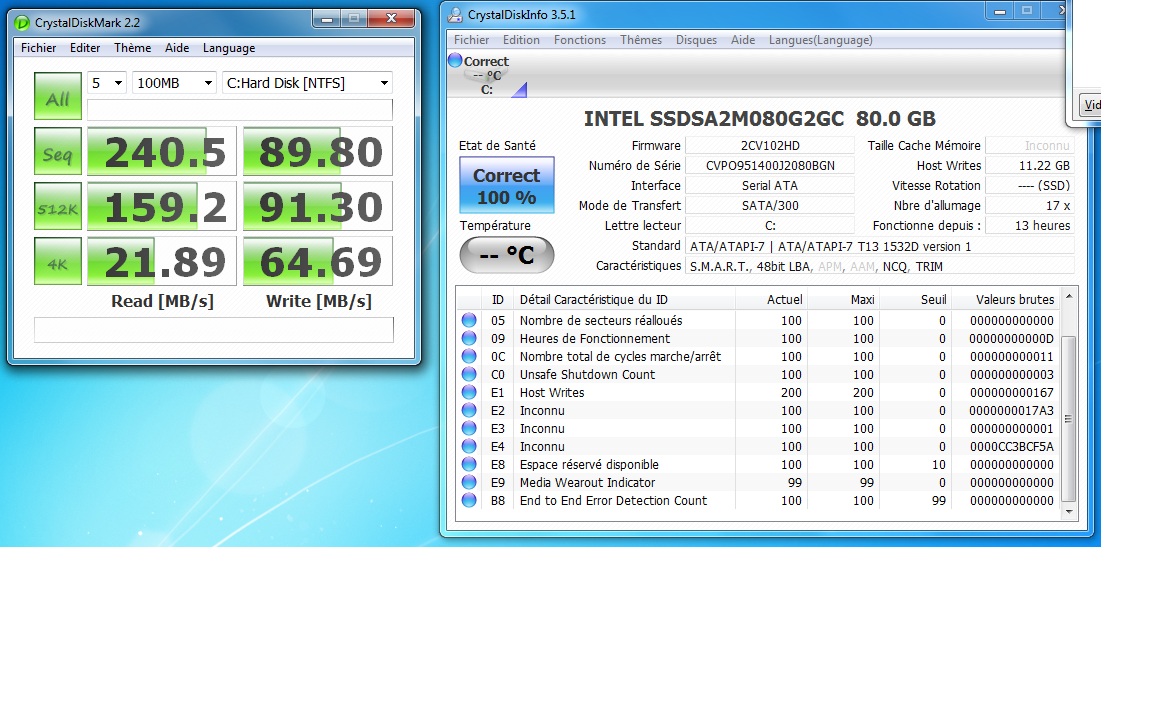The height and width of the screenshot is (720, 1152).
Task: Click status orb for Heures de Fonctionnement
Action: click(x=469, y=339)
